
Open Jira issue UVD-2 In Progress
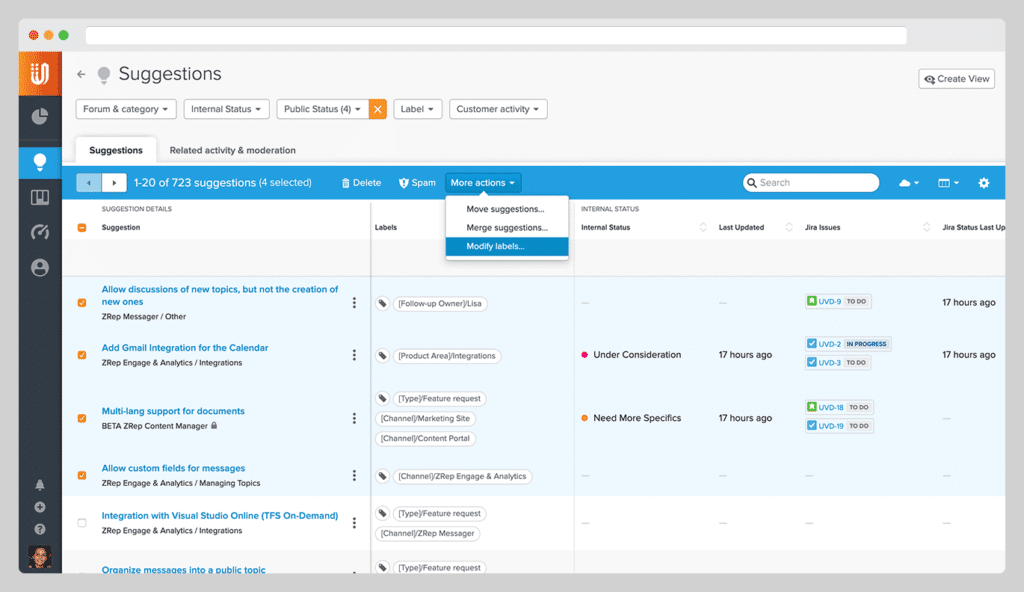848,344
